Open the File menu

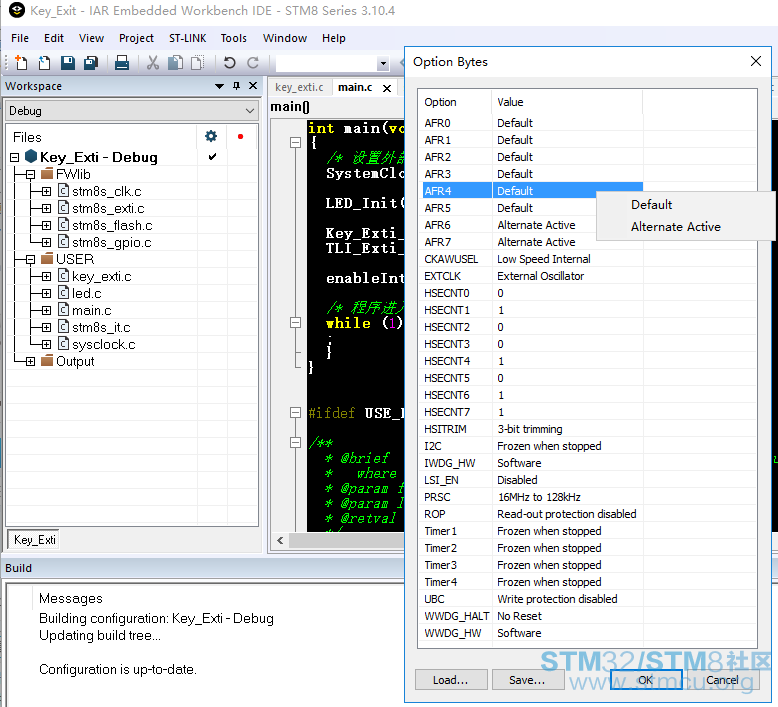[20, 38]
